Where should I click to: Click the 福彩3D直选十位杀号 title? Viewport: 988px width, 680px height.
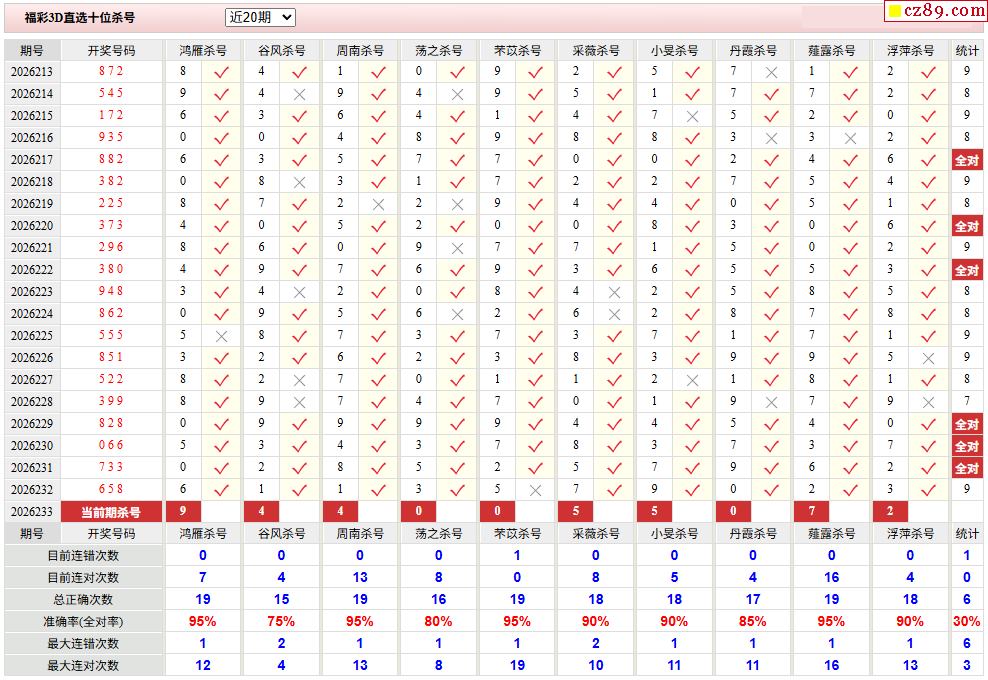[79, 18]
